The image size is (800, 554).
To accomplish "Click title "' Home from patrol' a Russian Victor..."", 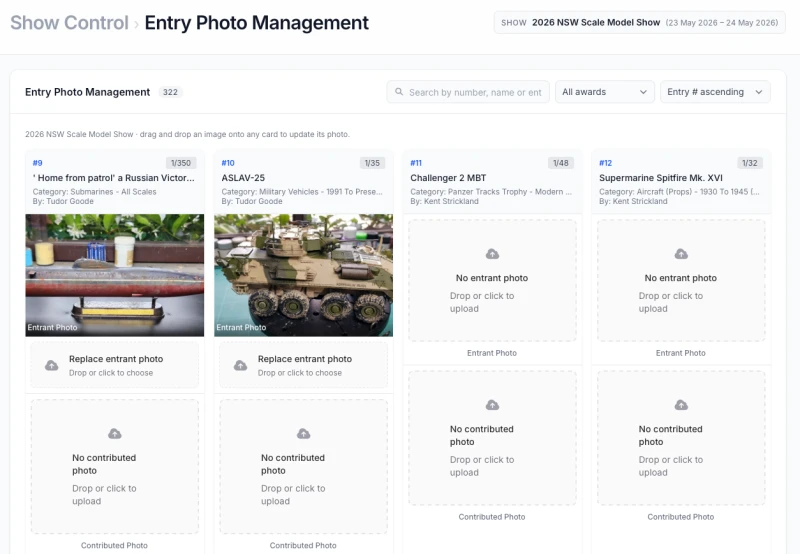I will pyautogui.click(x=114, y=178).
